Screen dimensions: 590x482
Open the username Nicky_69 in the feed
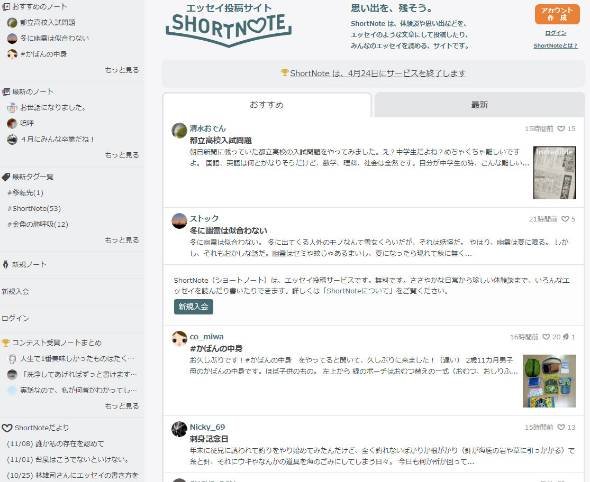tap(207, 427)
